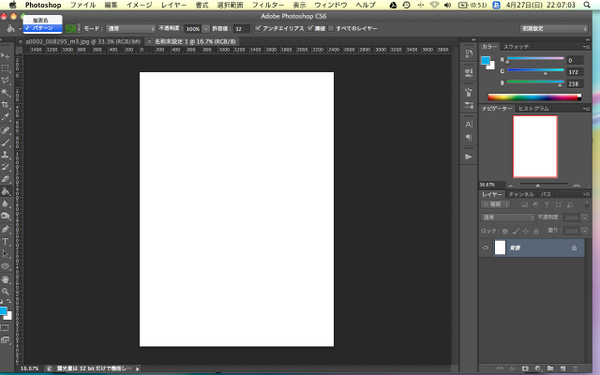
Task: Select the History Brush tool
Action: click(5, 167)
